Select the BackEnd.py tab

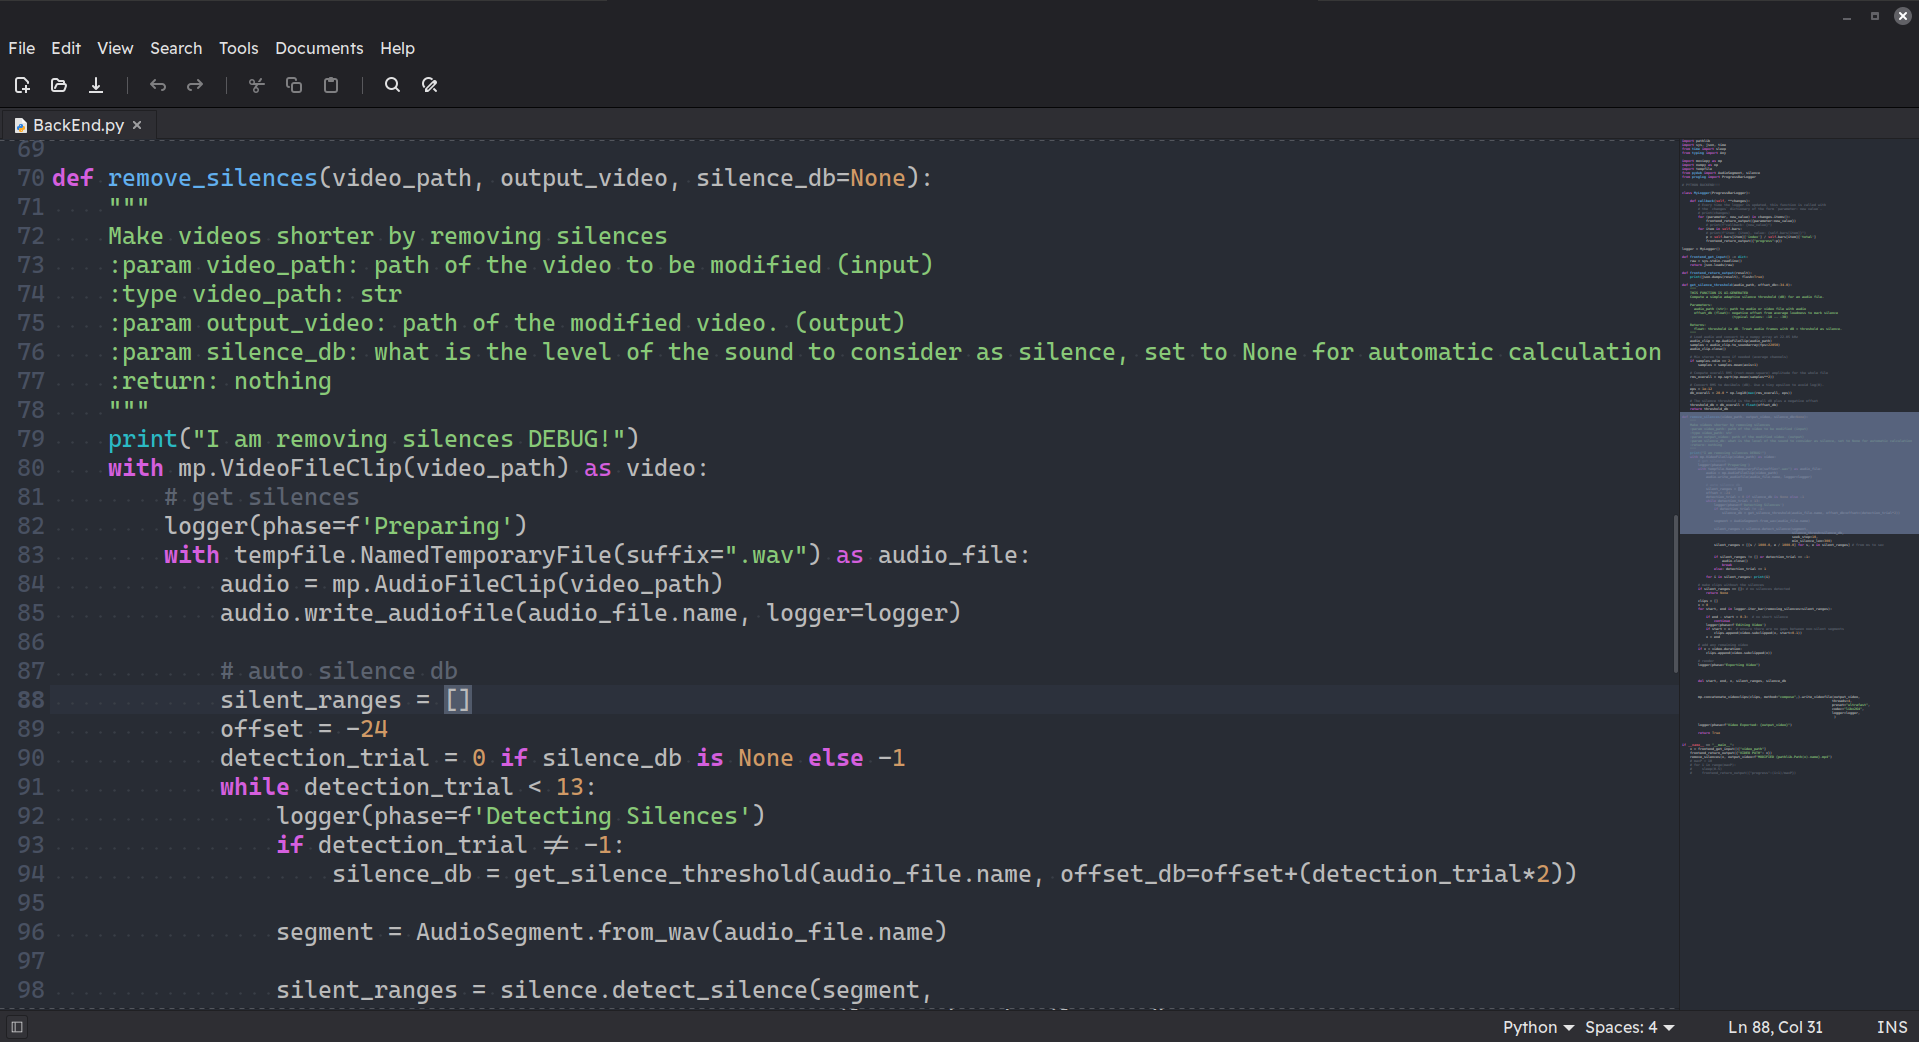point(78,125)
